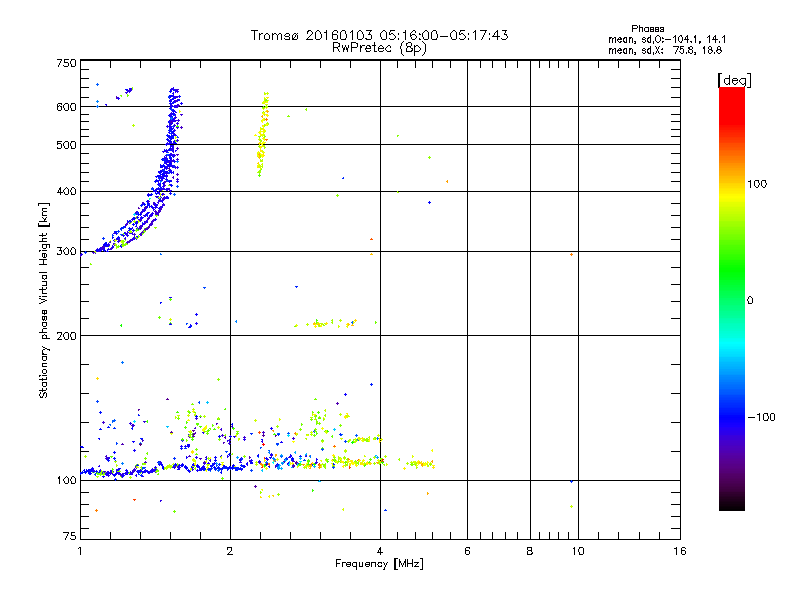Click the x-axis tick label '10'
Image resolution: width=800 pixels, height=600 pixels.
click(x=578, y=551)
